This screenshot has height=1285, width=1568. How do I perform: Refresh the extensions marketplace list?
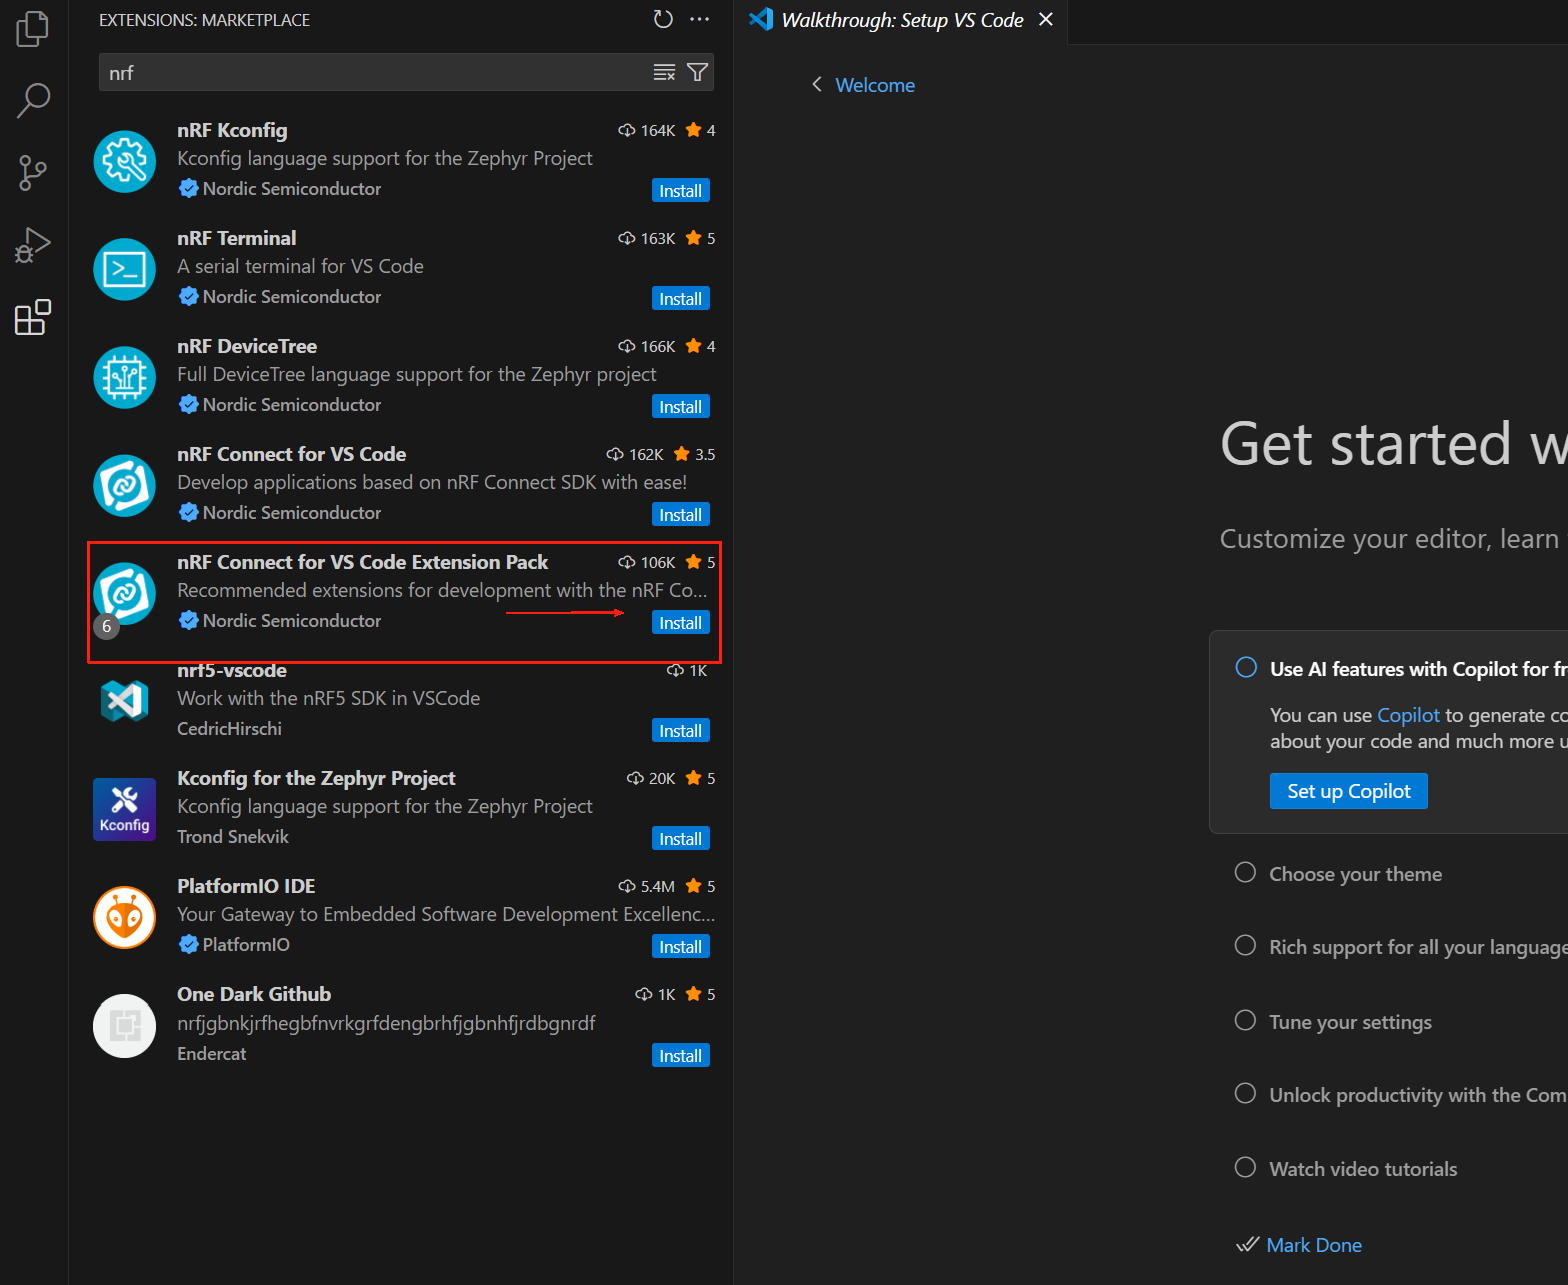coord(663,19)
